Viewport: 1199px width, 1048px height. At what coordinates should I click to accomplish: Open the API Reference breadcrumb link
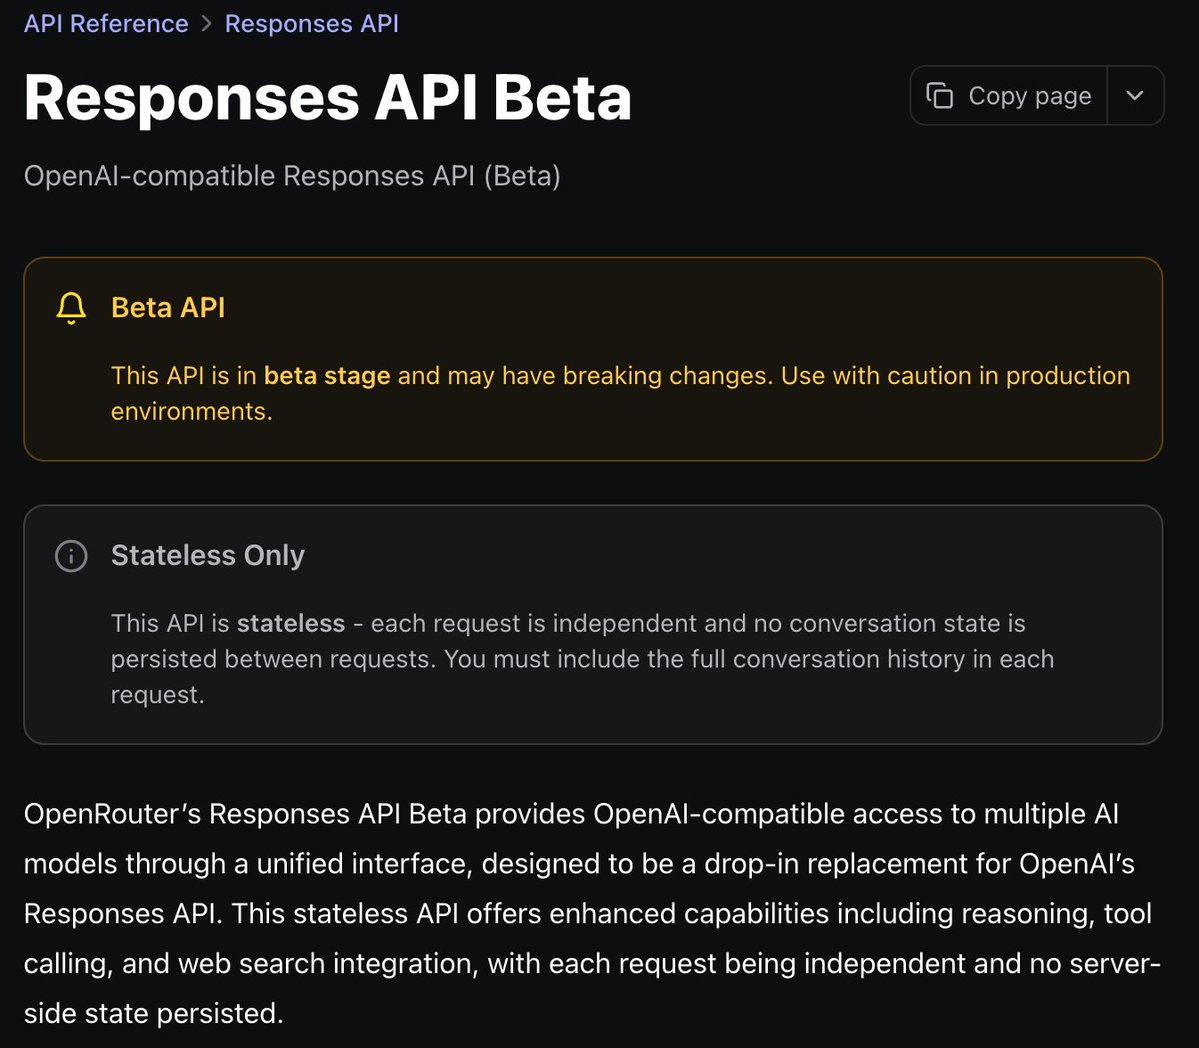(x=106, y=24)
